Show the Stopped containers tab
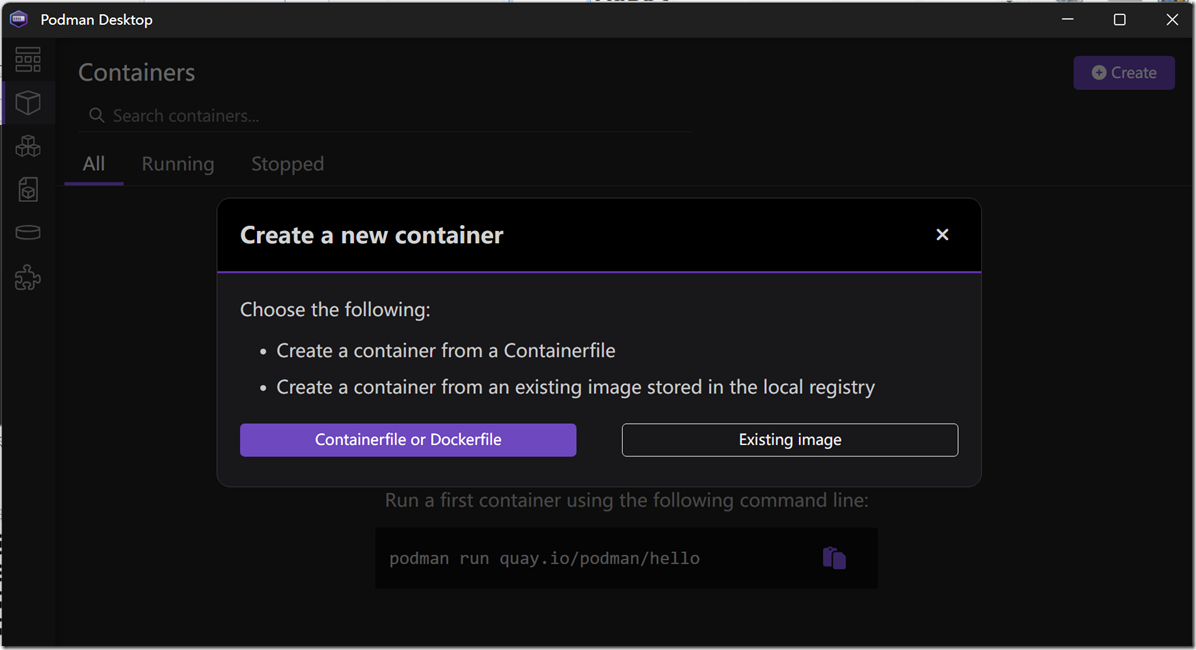The image size is (1196, 650). pyautogui.click(x=288, y=164)
